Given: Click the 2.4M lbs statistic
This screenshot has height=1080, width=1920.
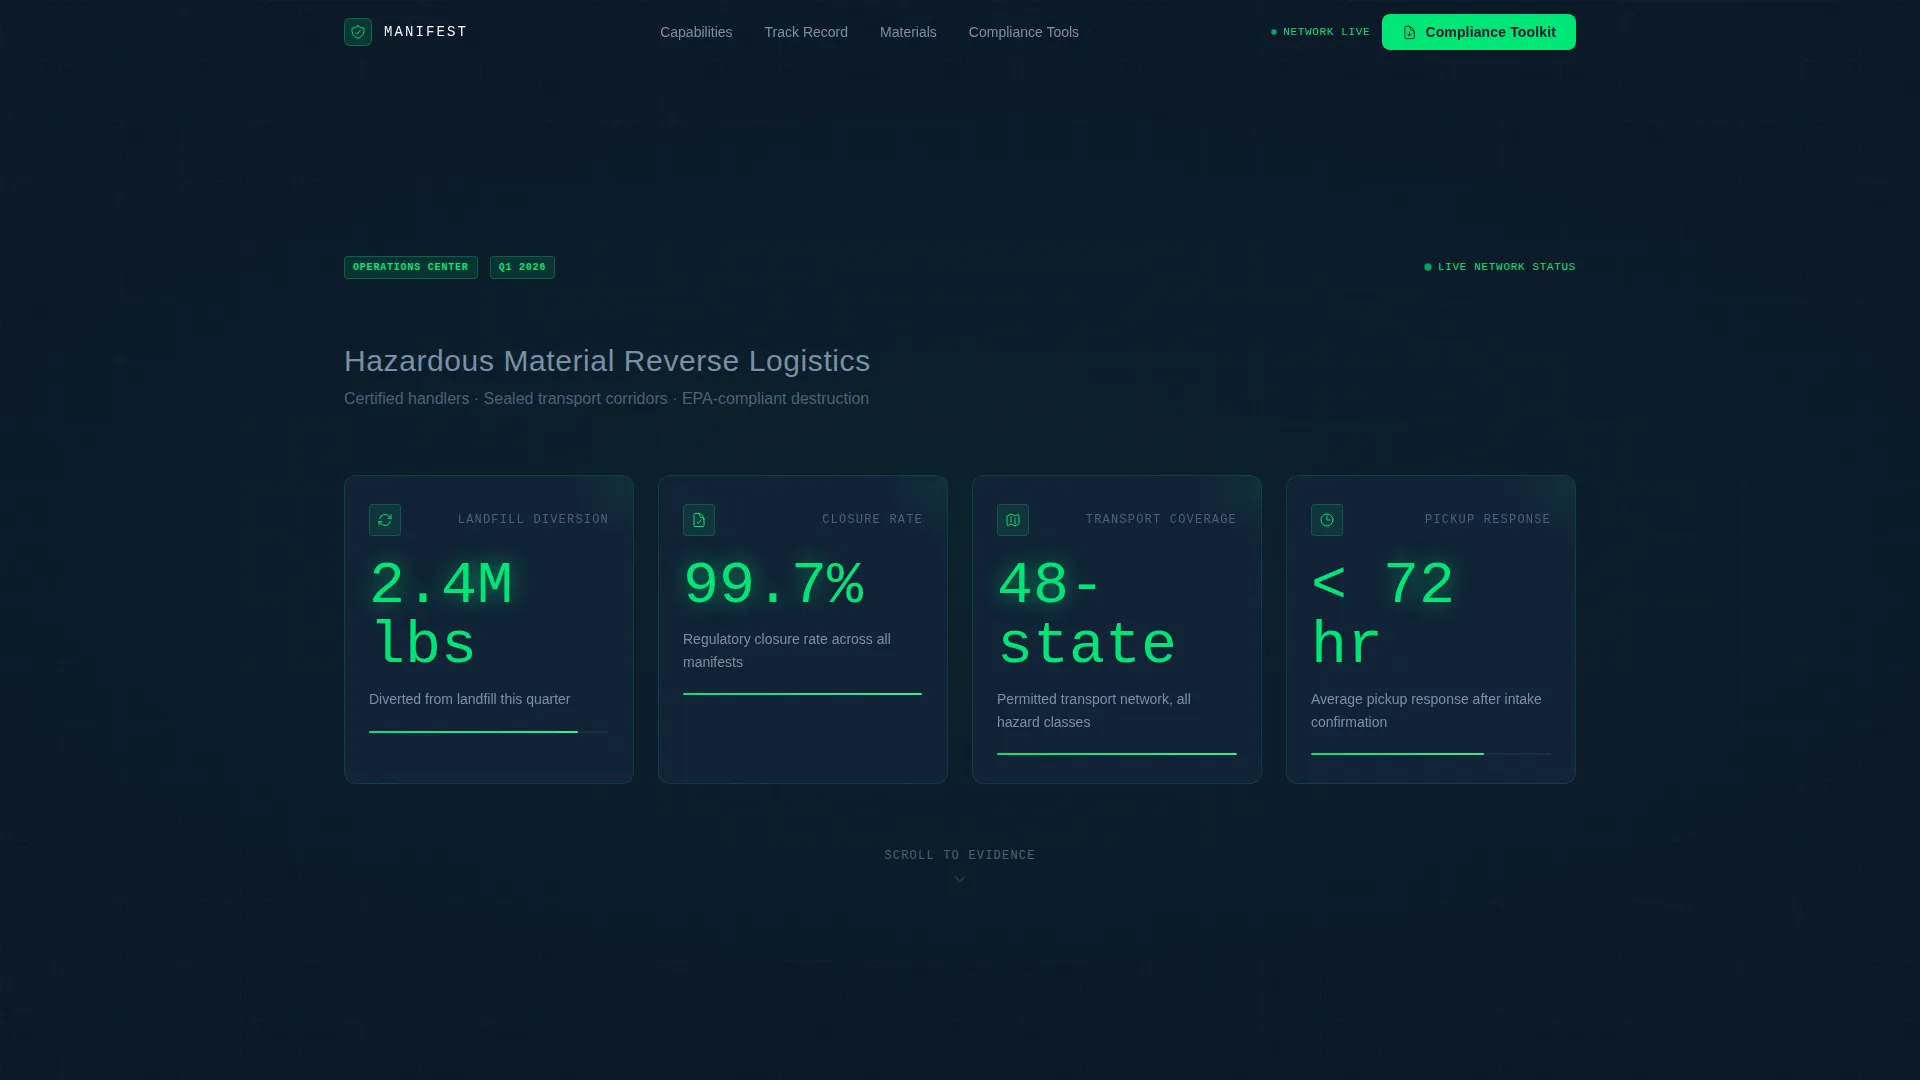Looking at the screenshot, I should point(441,614).
